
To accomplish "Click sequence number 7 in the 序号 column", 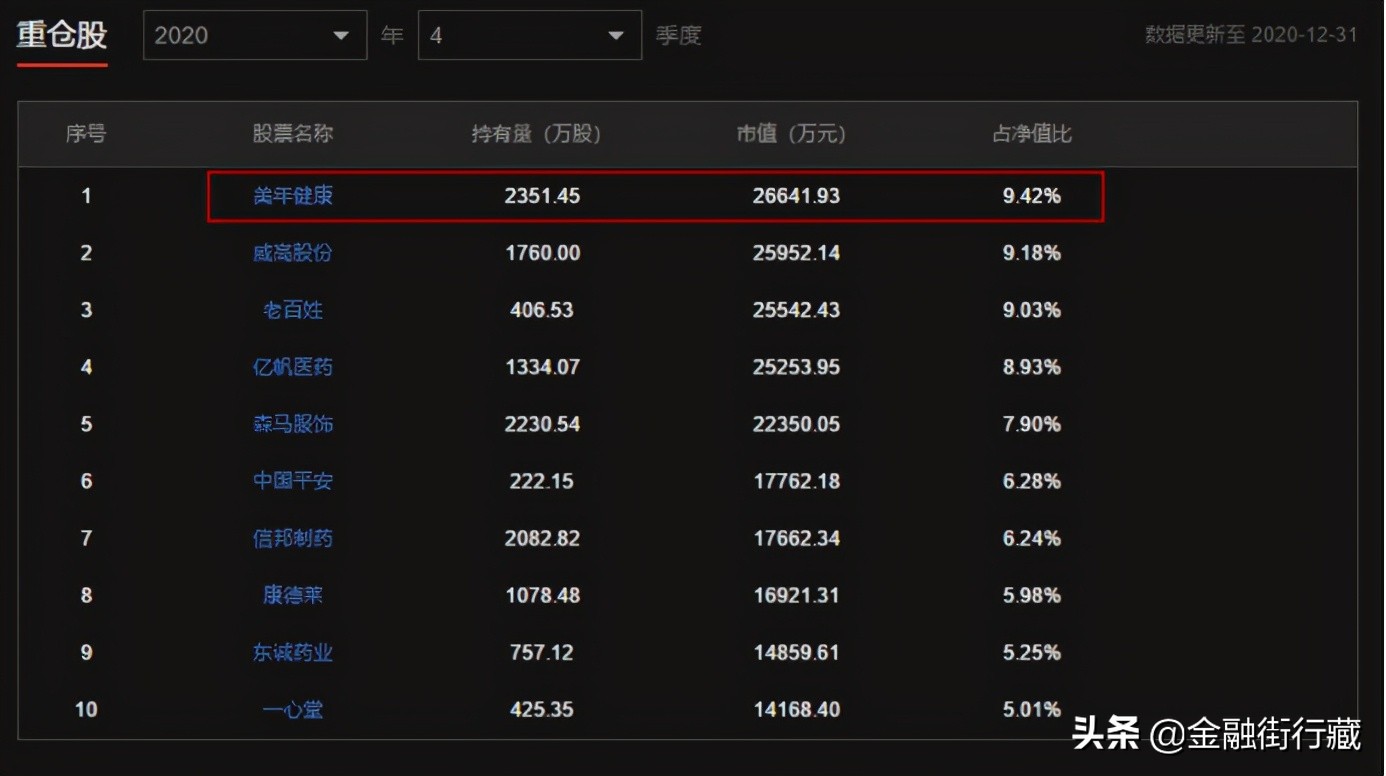I will pos(86,539).
